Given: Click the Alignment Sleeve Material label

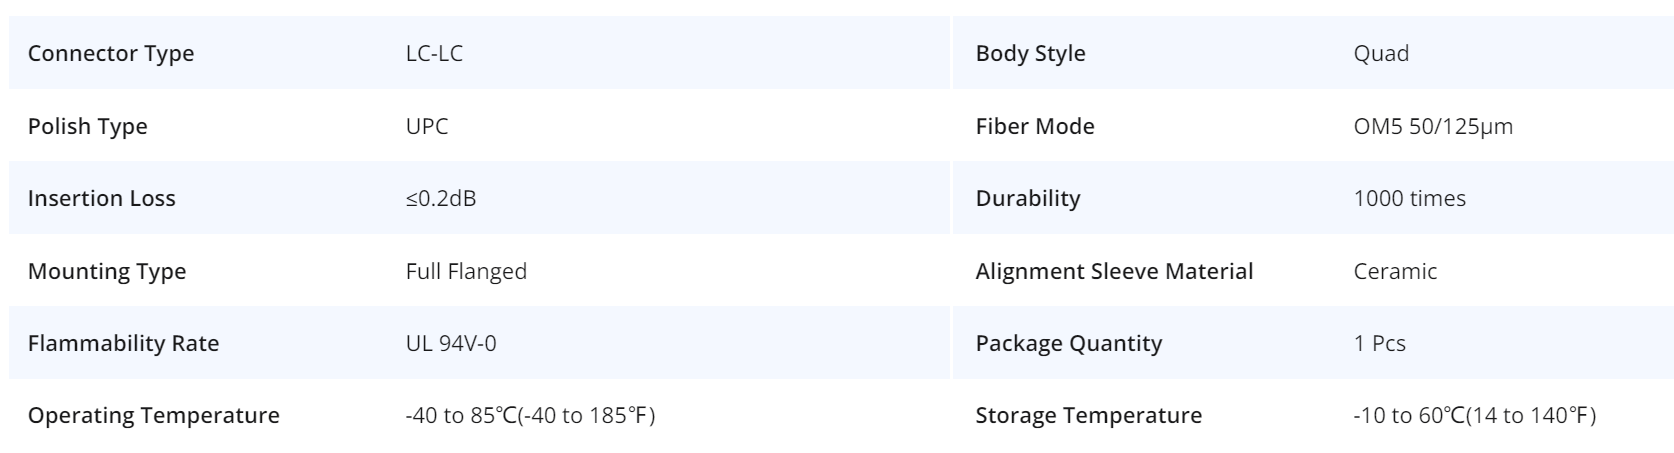Looking at the screenshot, I should coord(1114,271).
